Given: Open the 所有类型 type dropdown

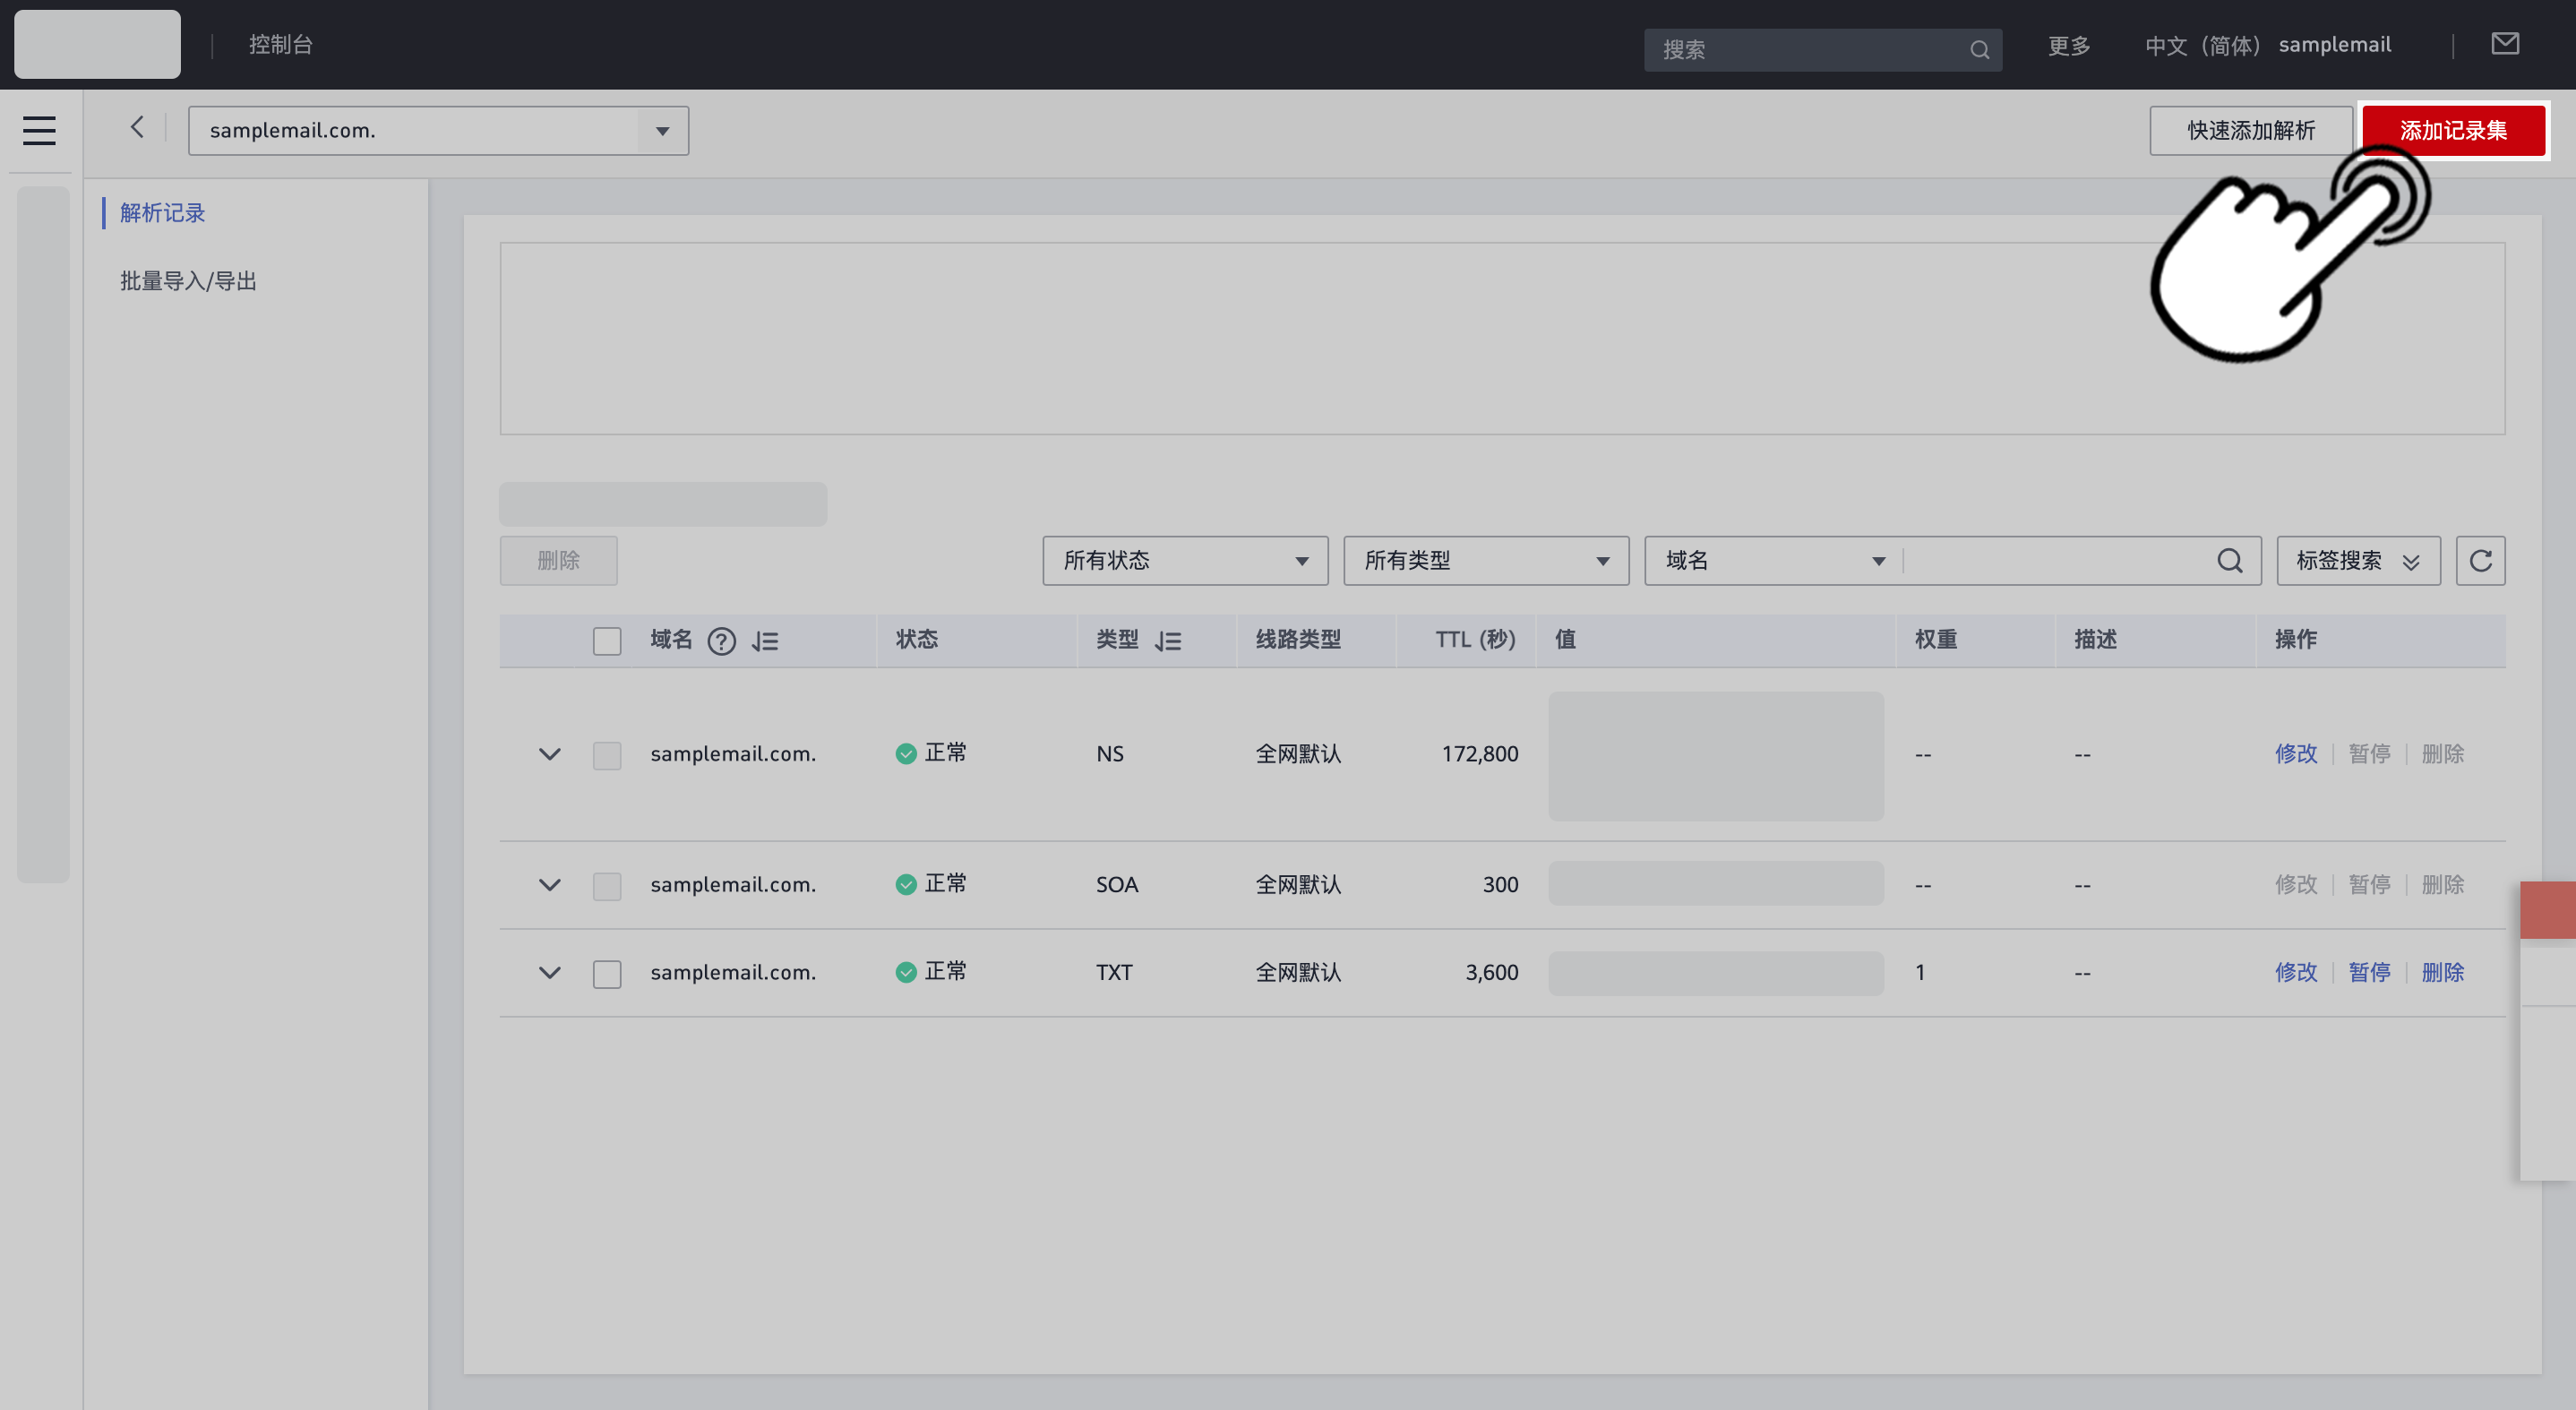Looking at the screenshot, I should coord(1486,561).
